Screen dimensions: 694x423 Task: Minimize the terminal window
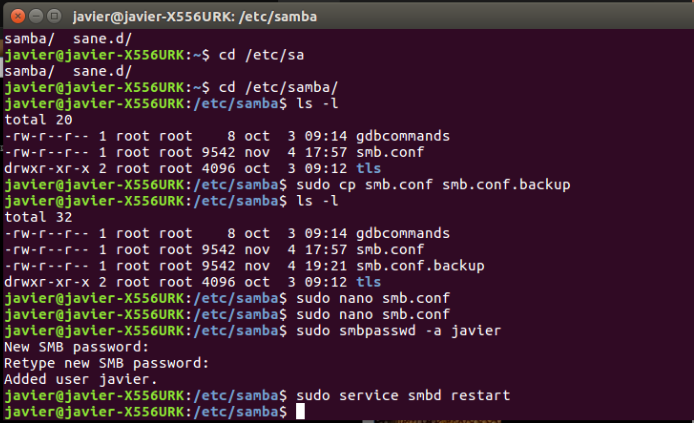pos(32,15)
